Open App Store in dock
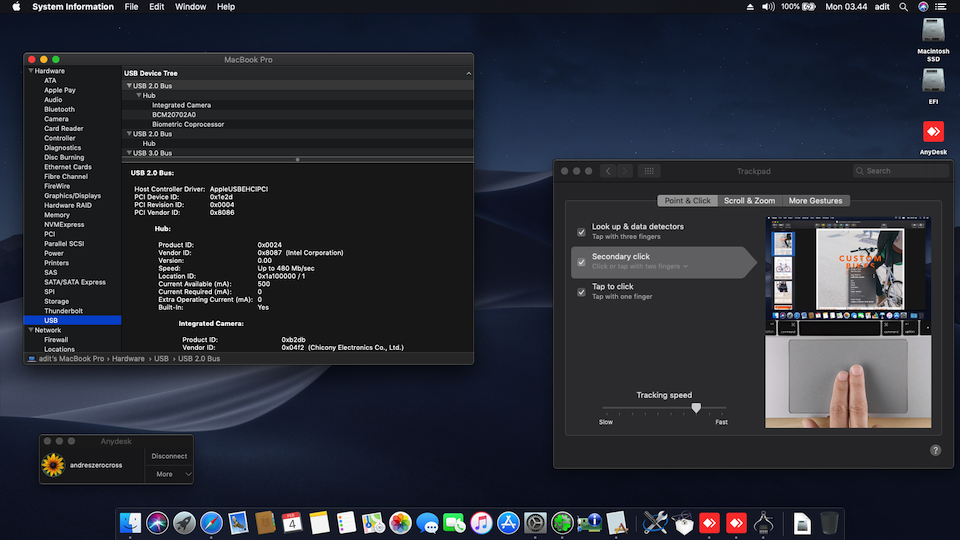Image resolution: width=960 pixels, height=540 pixels. (508, 523)
